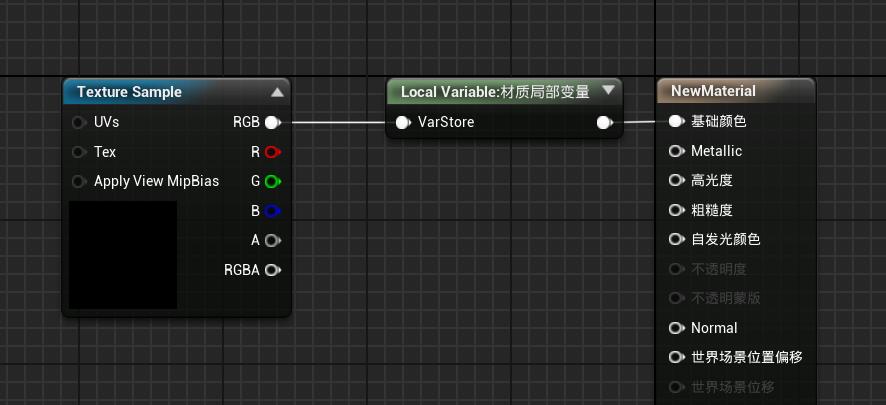Click the UVs input pin

tap(79, 122)
